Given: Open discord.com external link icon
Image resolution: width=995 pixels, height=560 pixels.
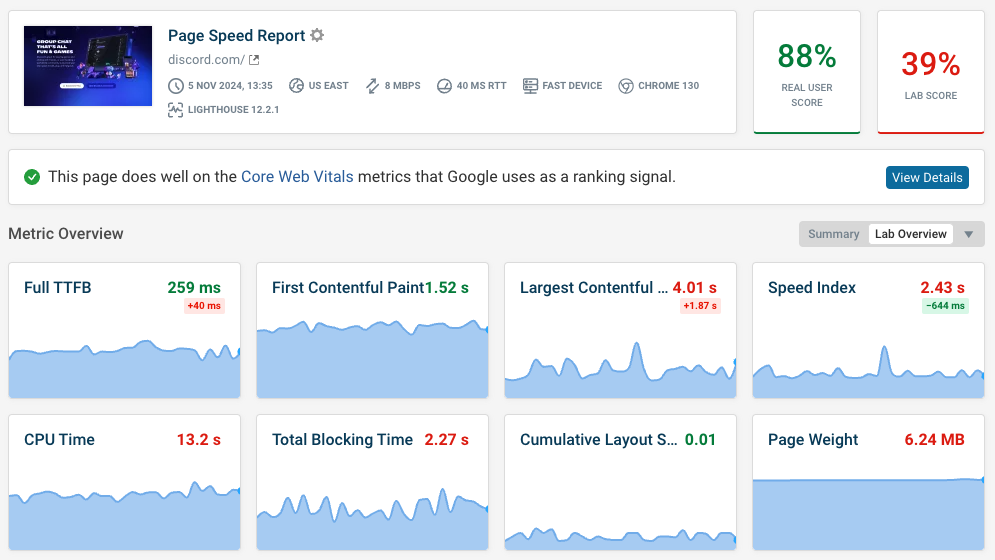Looking at the screenshot, I should click(x=254, y=60).
